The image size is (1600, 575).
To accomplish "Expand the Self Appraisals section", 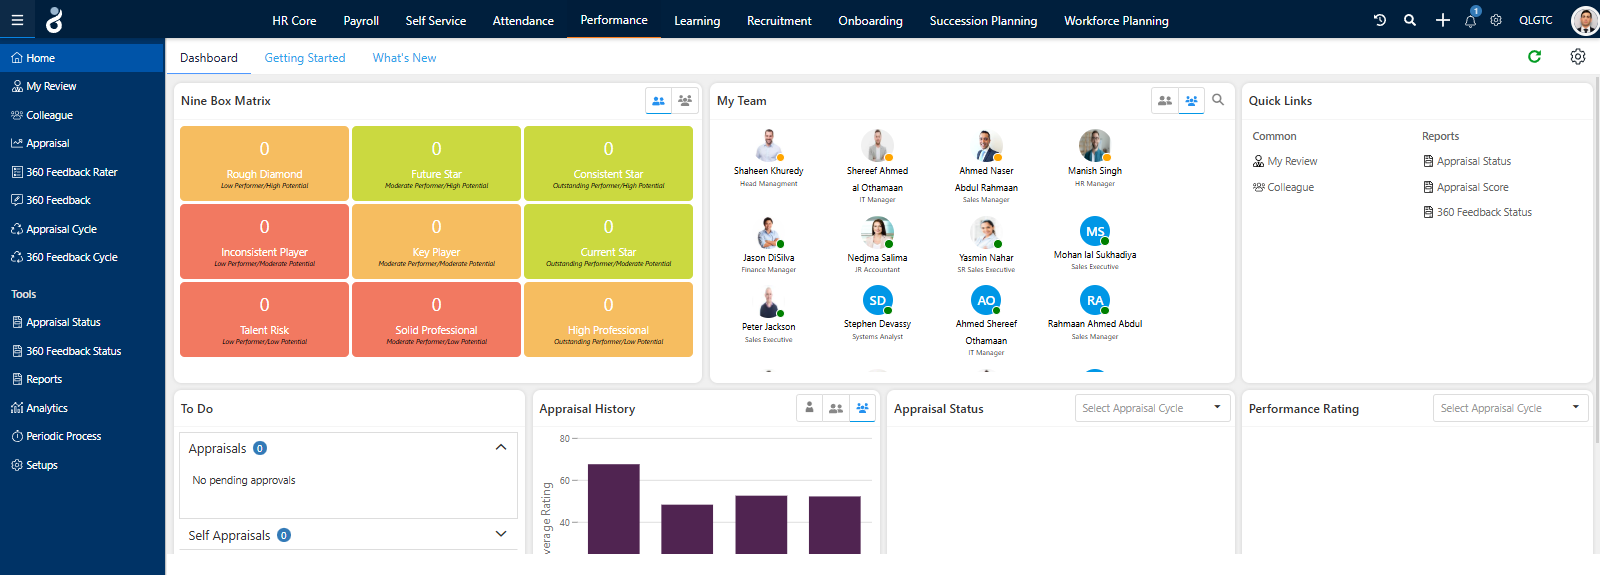I will [x=501, y=534].
